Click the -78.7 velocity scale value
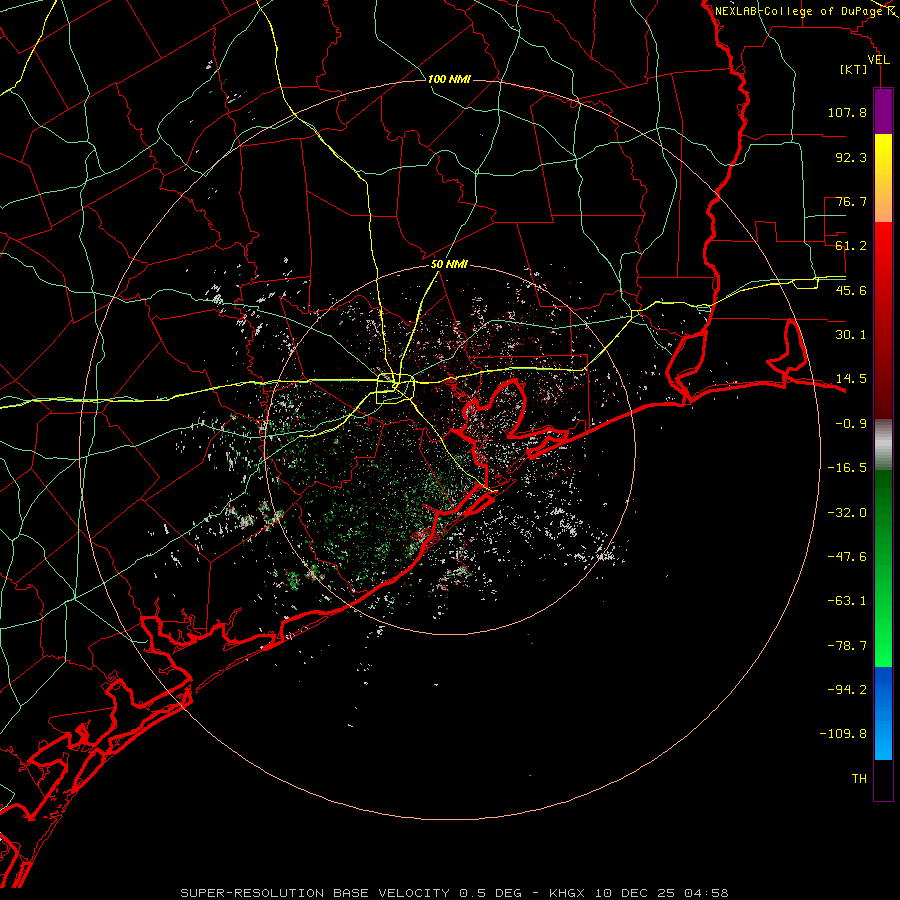 point(847,646)
